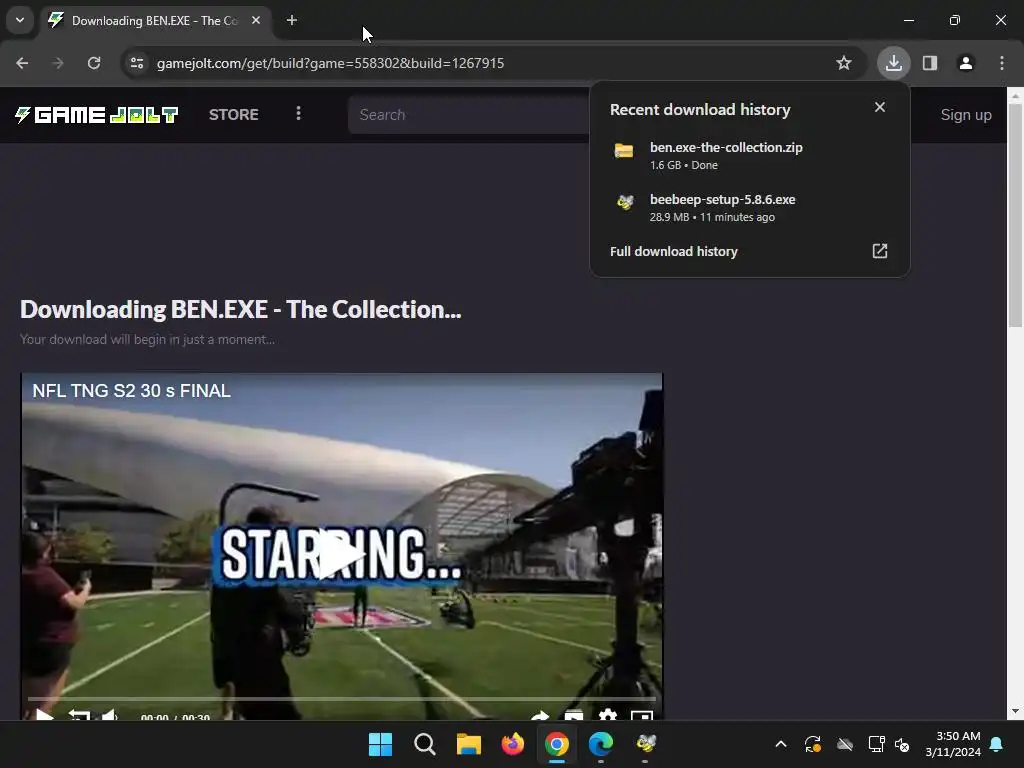Click the BeeBEEP bee icon in downloads
The height and width of the screenshot is (768, 1024).
(x=625, y=202)
